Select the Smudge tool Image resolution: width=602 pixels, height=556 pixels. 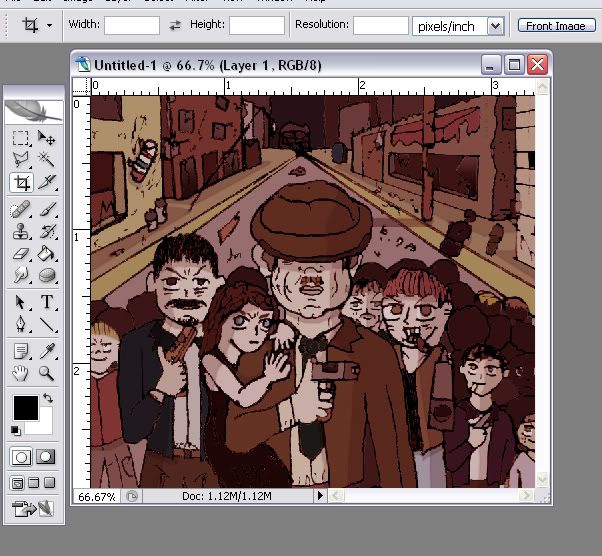click(x=20, y=275)
